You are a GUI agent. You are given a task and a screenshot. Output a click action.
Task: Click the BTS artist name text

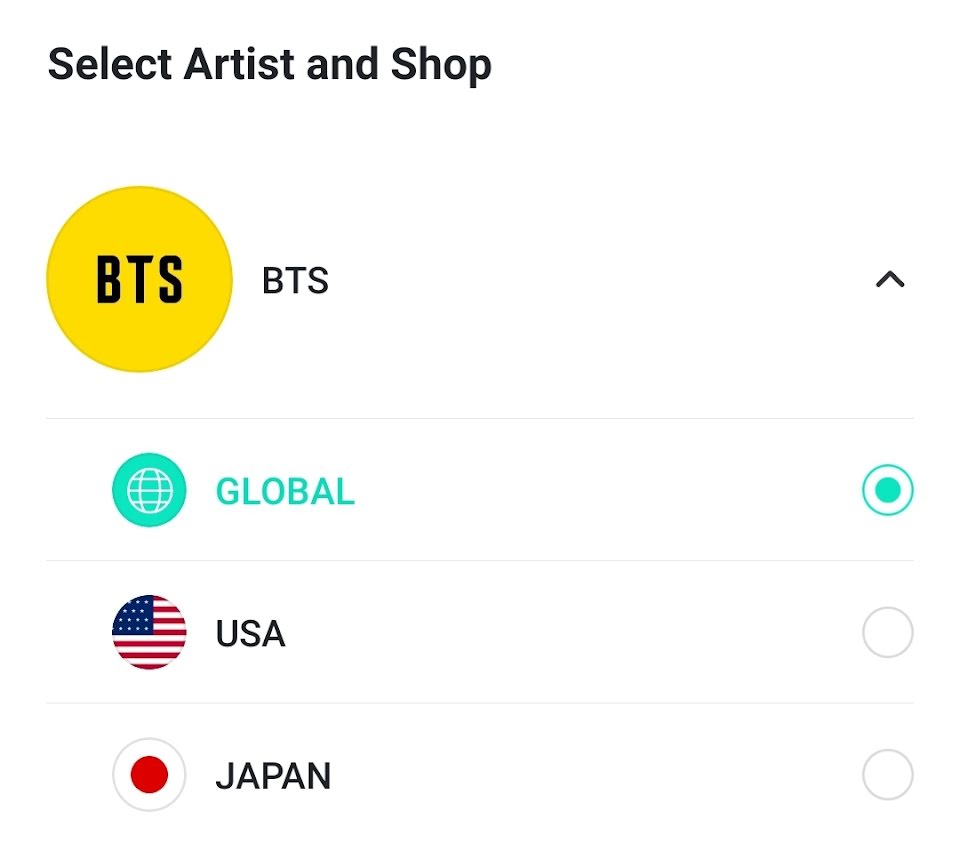coord(295,281)
